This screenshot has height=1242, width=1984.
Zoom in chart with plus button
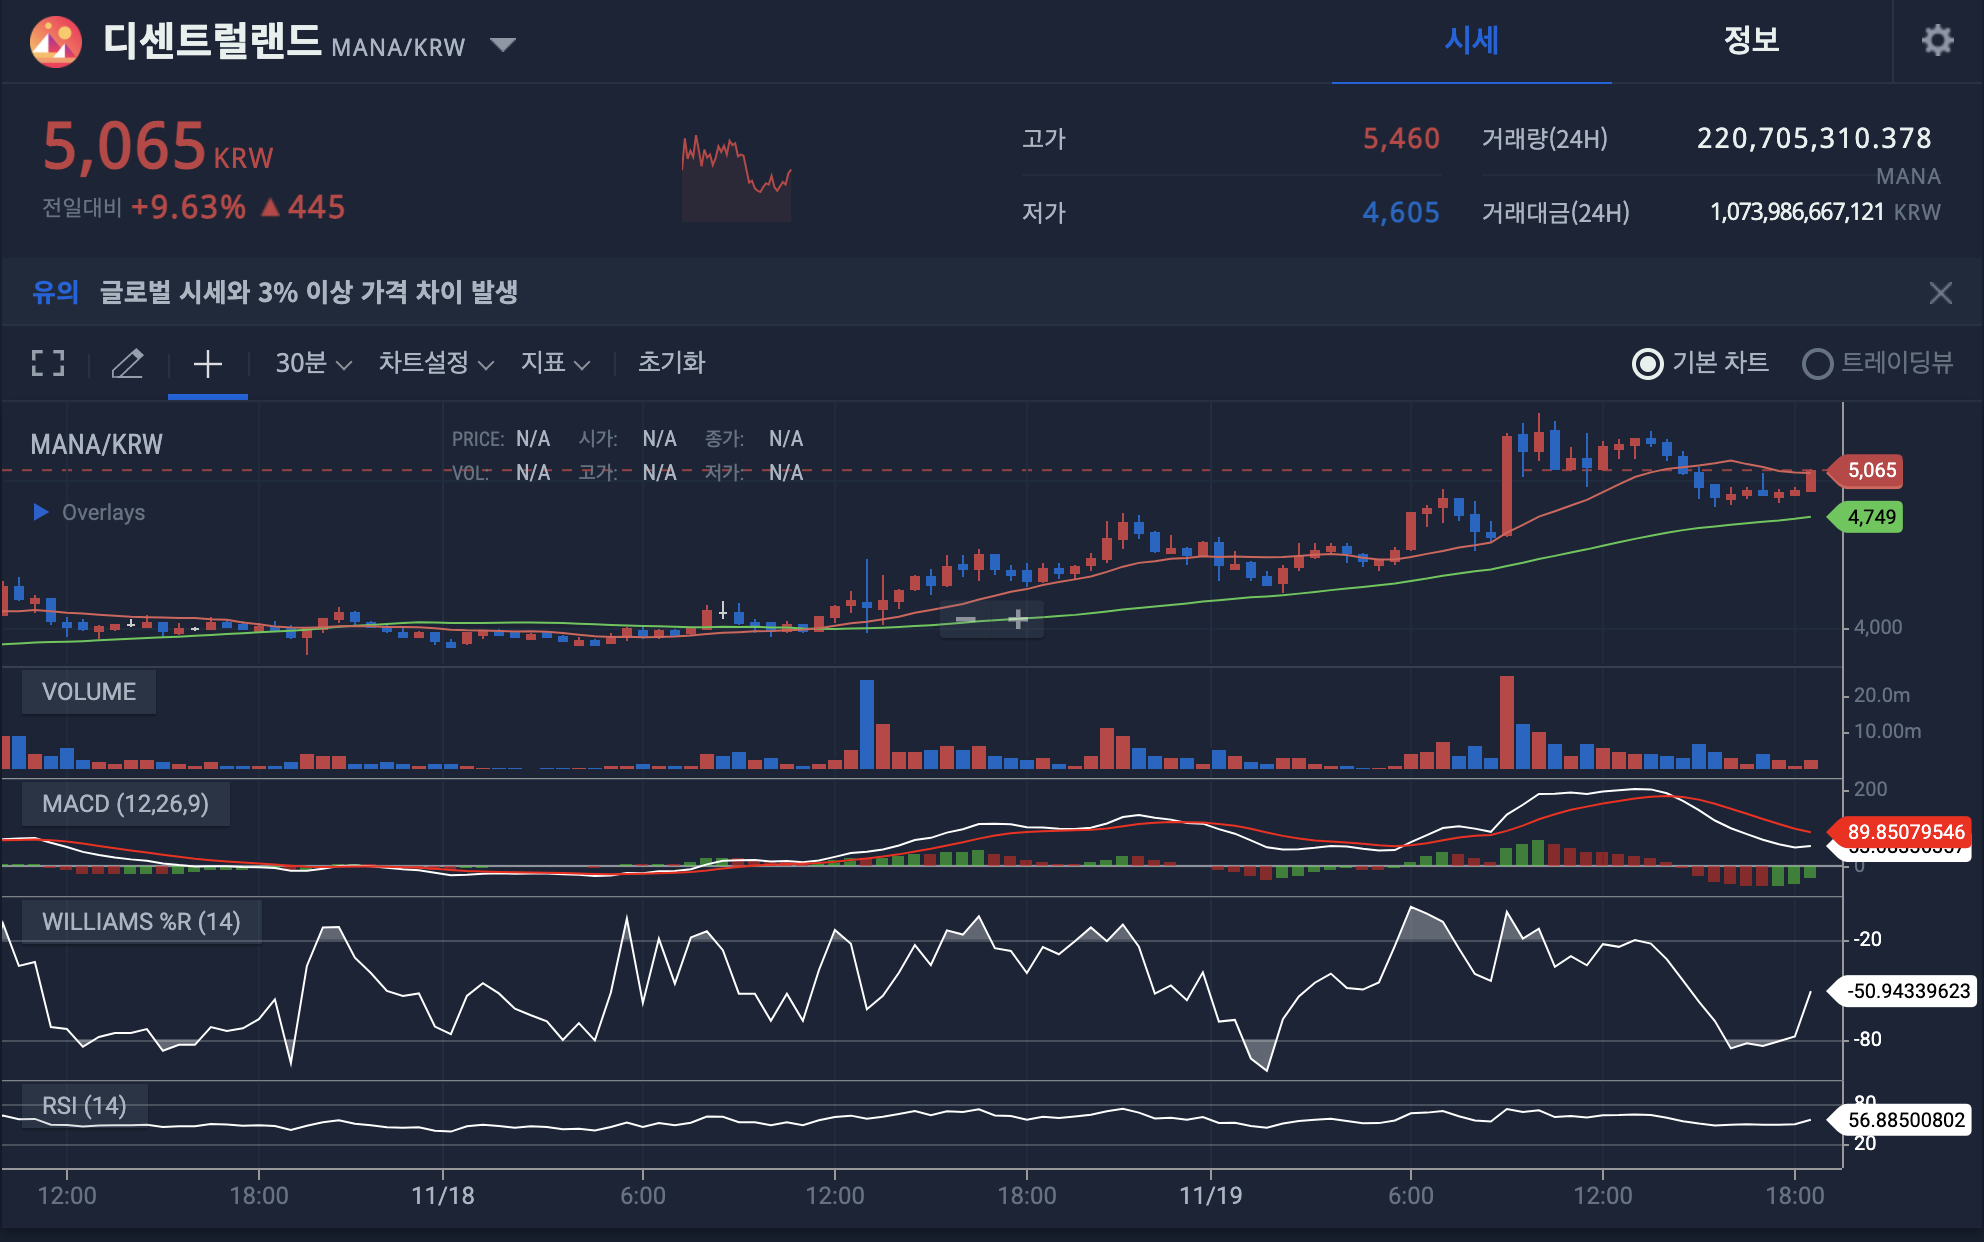coord(1018,620)
